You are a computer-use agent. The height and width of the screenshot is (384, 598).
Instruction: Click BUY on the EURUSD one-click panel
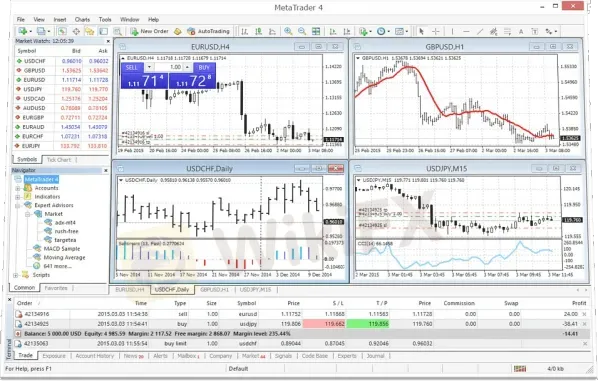(x=204, y=67)
